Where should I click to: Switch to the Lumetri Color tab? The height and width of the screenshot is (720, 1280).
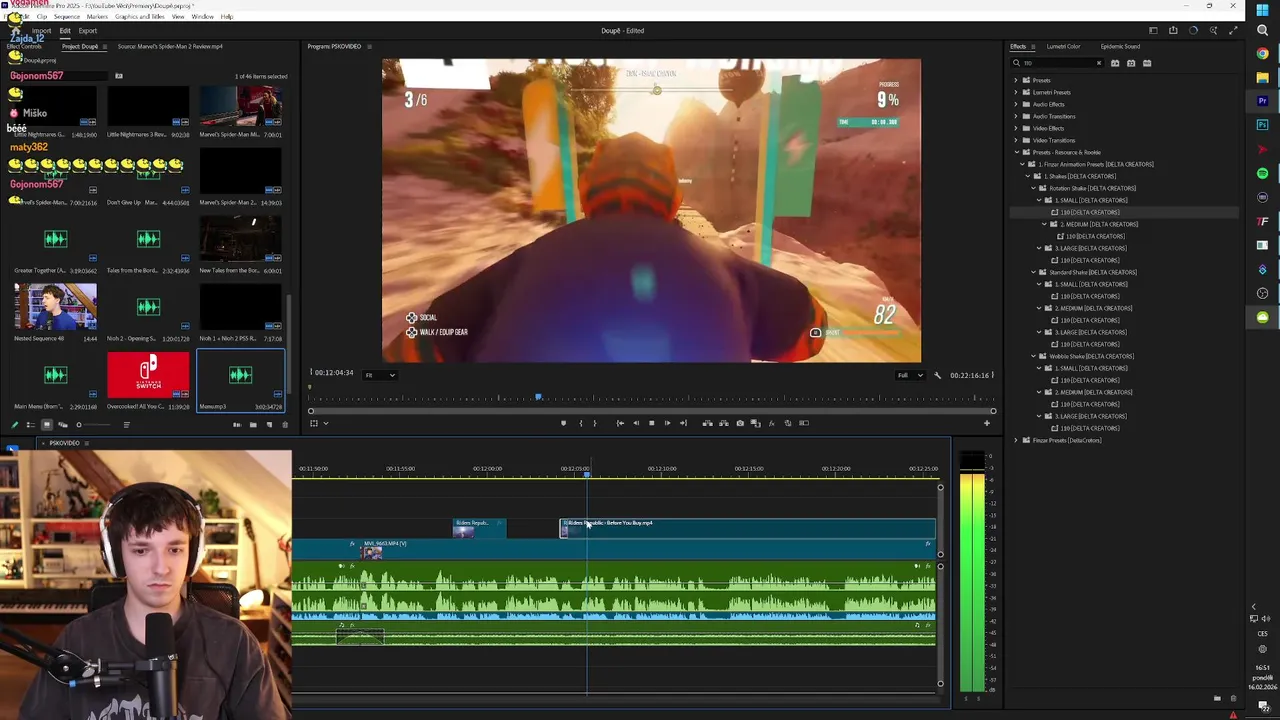coord(1063,47)
